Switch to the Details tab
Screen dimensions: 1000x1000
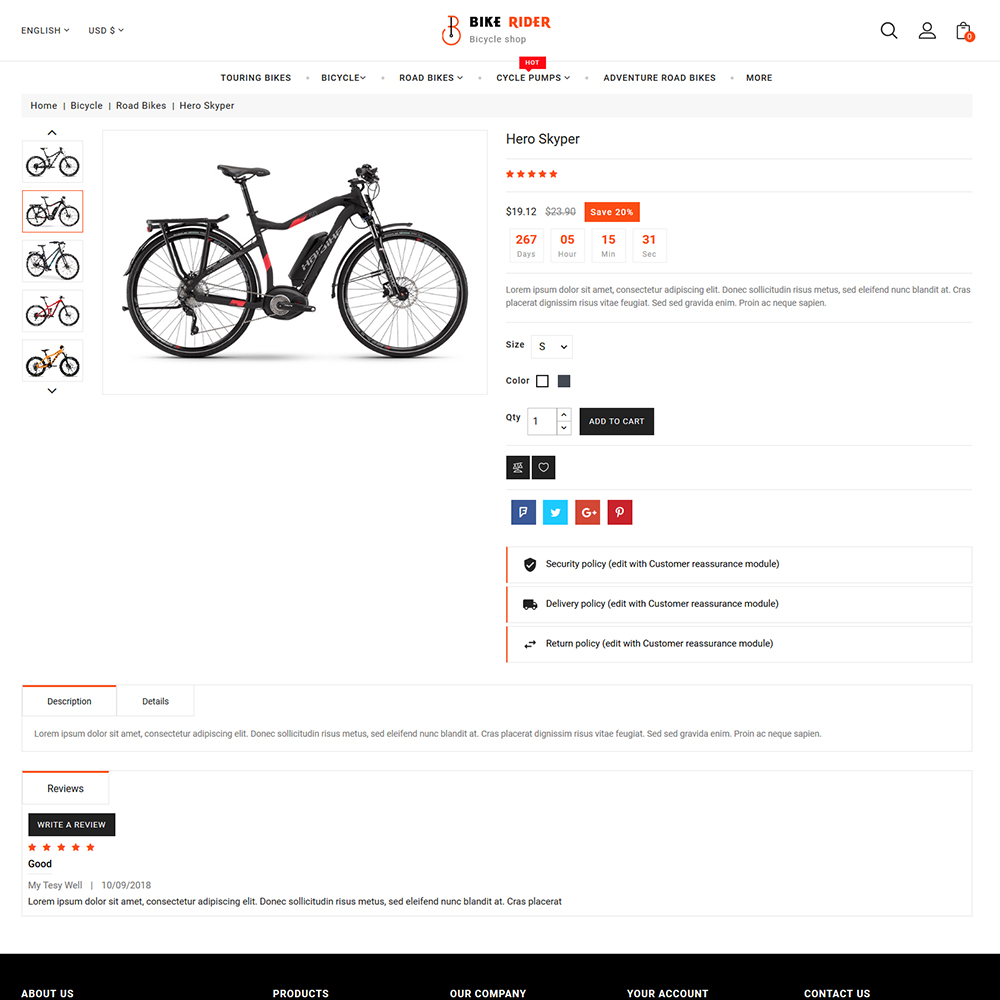tap(155, 701)
